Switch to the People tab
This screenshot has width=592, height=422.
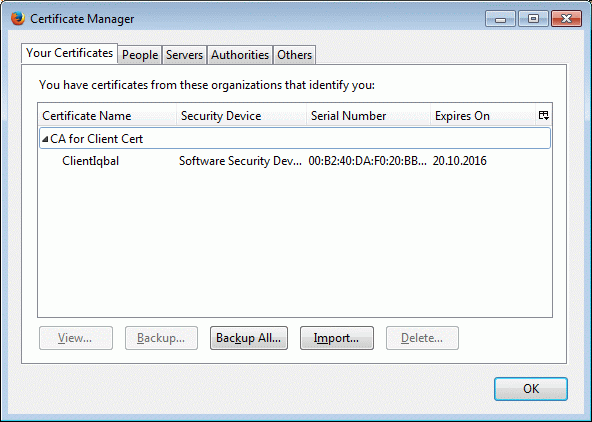pos(140,55)
